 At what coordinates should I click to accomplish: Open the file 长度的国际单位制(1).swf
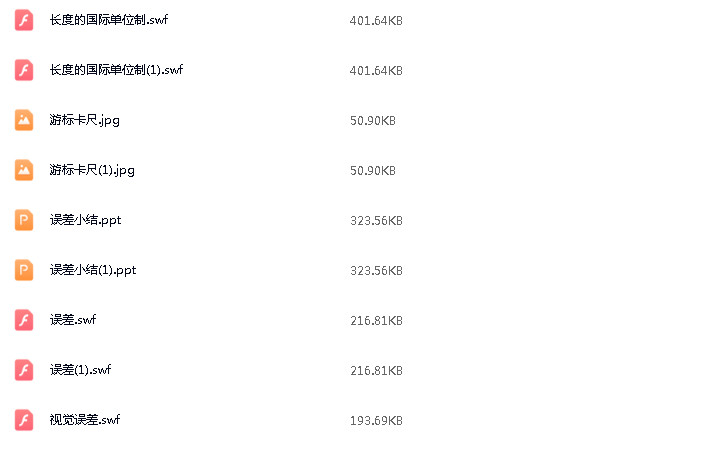point(116,70)
